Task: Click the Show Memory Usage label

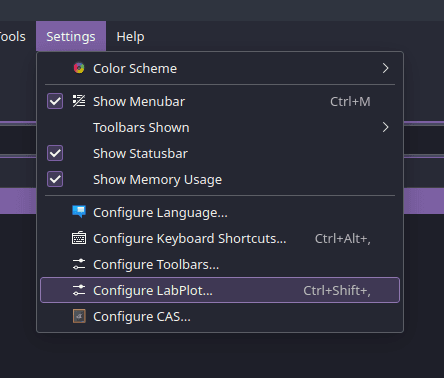Action: tap(157, 180)
